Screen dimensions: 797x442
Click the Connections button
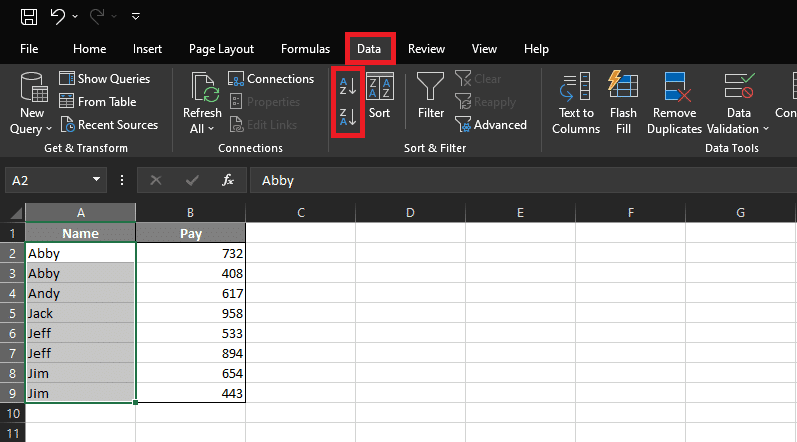click(x=271, y=79)
